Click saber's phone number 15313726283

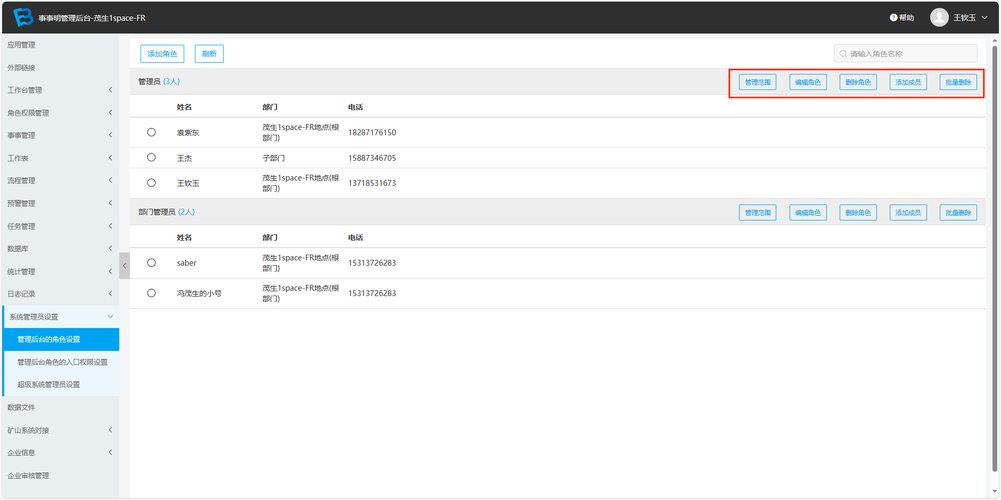tap(372, 262)
